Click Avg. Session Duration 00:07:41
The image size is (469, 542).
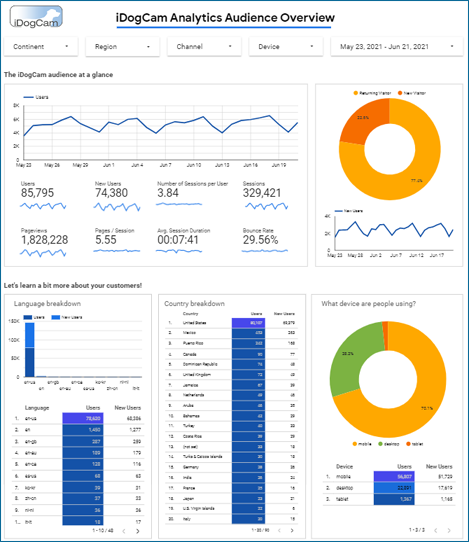pyautogui.click(x=178, y=240)
